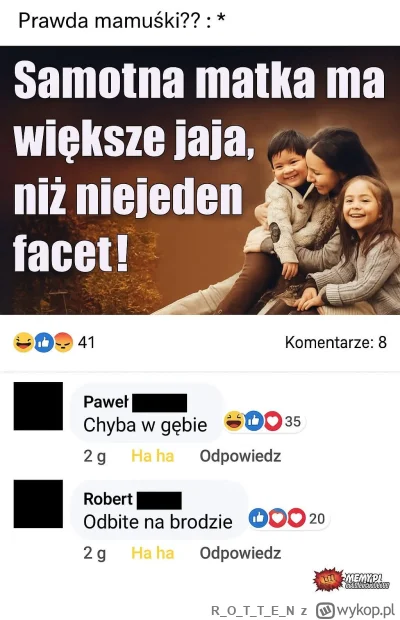Click the thumbs-up reaction icon under the post

click(43, 342)
